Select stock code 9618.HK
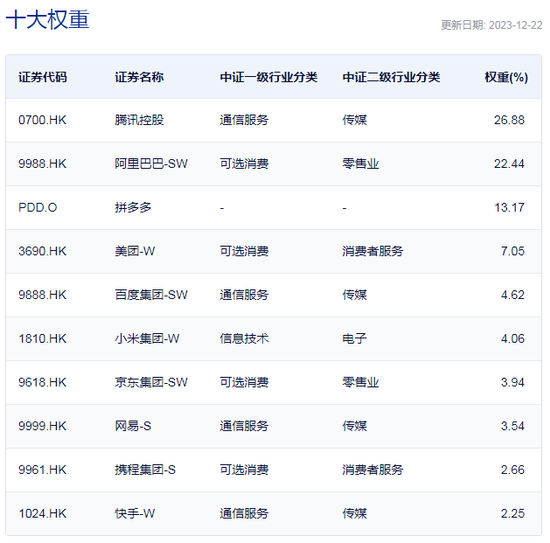 (x=42, y=382)
